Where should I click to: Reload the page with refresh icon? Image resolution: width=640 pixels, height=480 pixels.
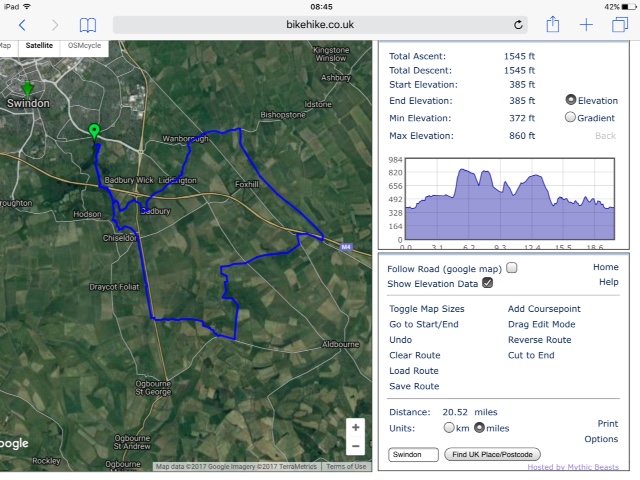(x=518, y=25)
